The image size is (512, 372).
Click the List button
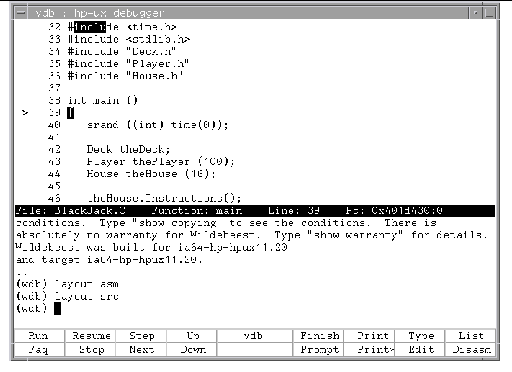(x=470, y=335)
